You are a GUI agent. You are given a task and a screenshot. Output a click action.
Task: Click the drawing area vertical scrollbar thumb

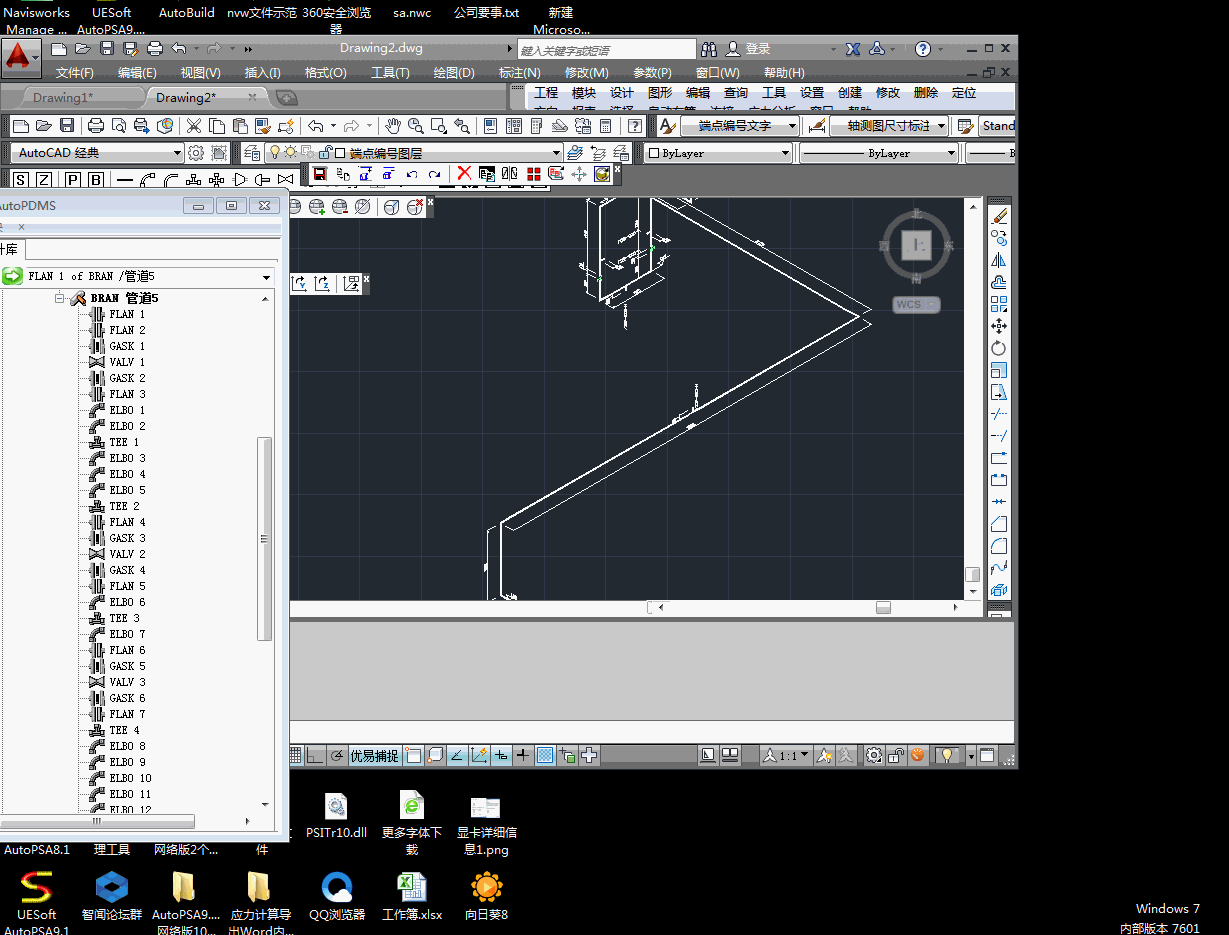971,574
